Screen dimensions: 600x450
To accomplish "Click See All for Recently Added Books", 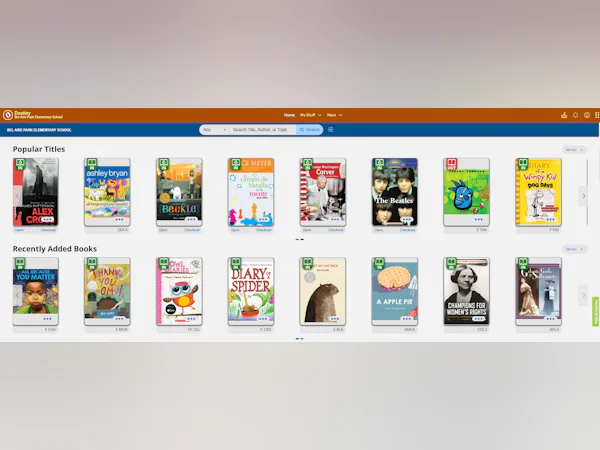I will 574,249.
